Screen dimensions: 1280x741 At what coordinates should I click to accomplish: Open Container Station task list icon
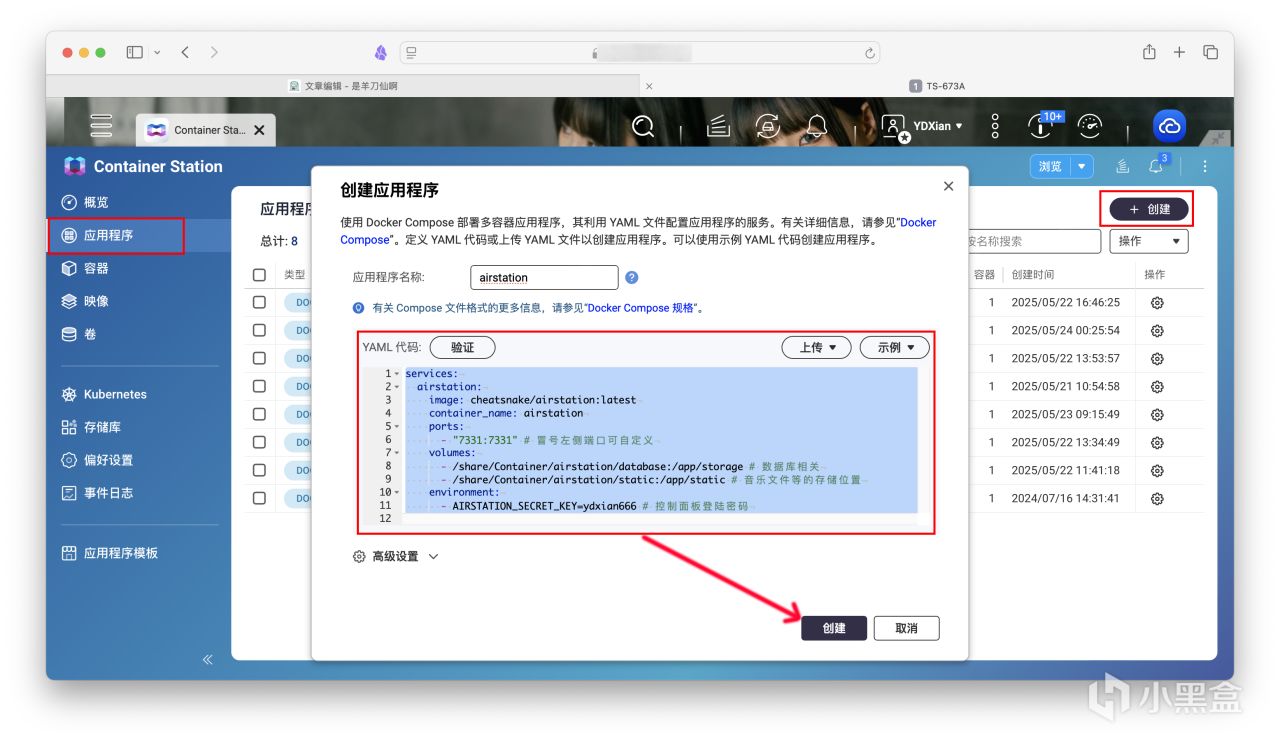1123,167
